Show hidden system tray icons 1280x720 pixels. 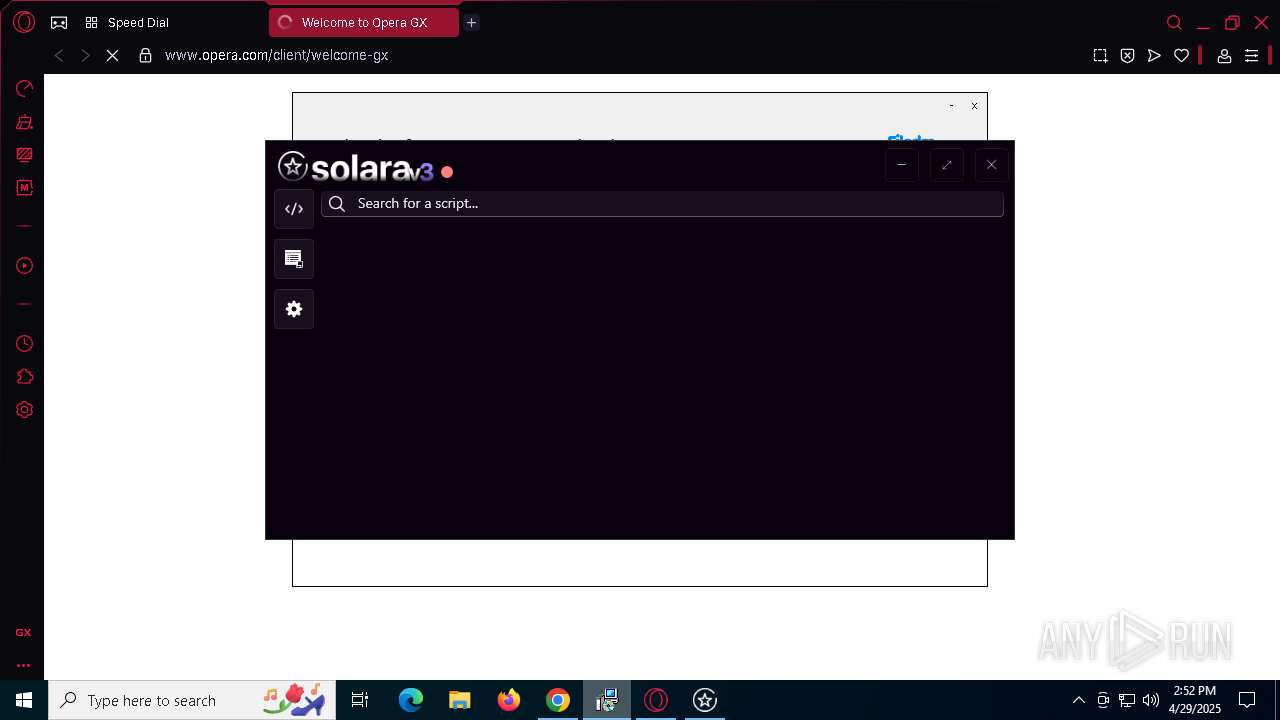click(1078, 700)
